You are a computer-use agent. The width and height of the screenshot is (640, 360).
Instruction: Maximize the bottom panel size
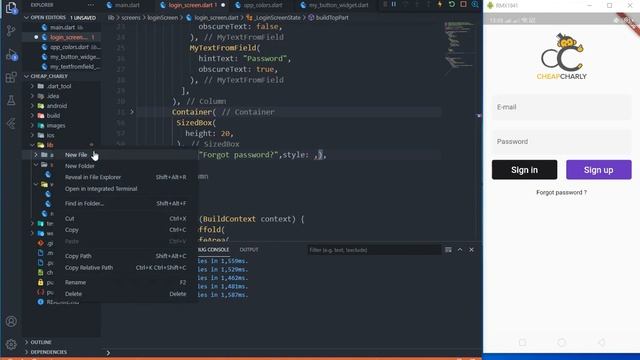[x=460, y=250]
